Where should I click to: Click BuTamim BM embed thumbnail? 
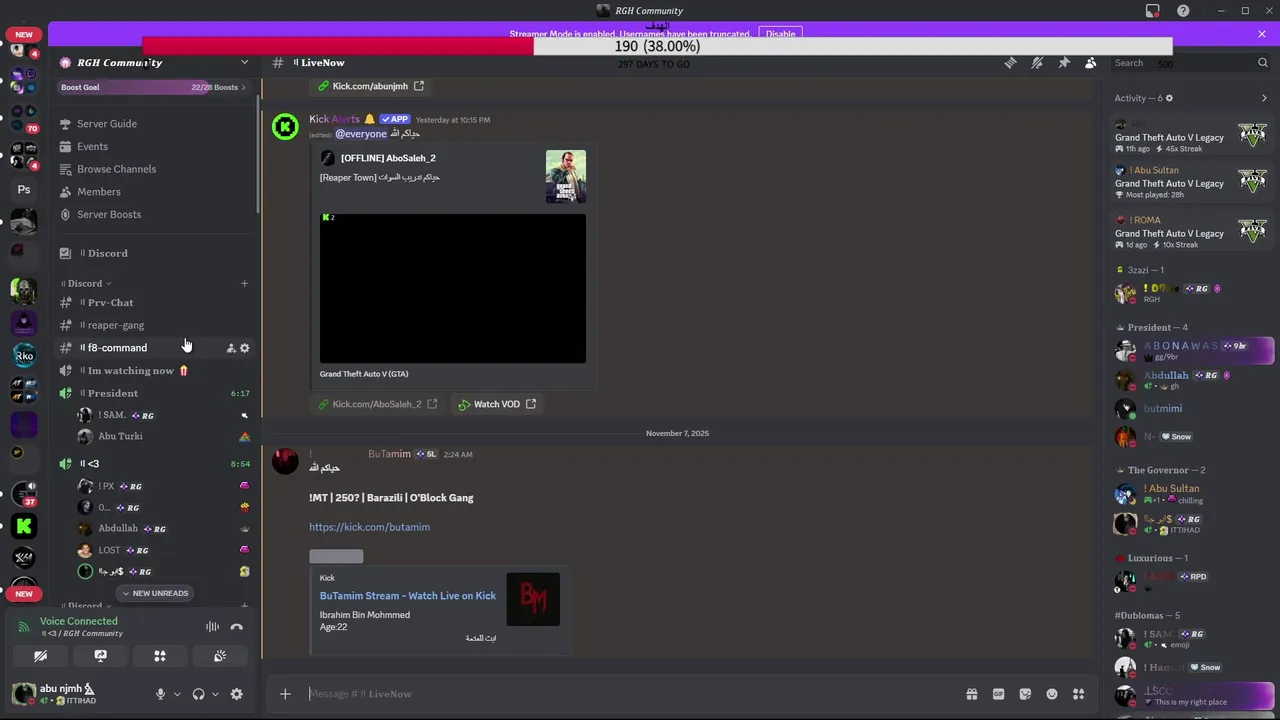coord(533,599)
